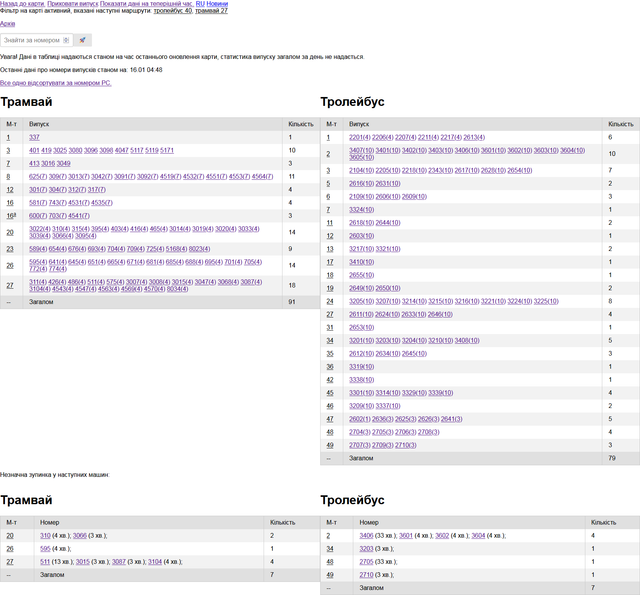
Task: Open tram vehicle 4535(7) link
Action: (x=102, y=203)
